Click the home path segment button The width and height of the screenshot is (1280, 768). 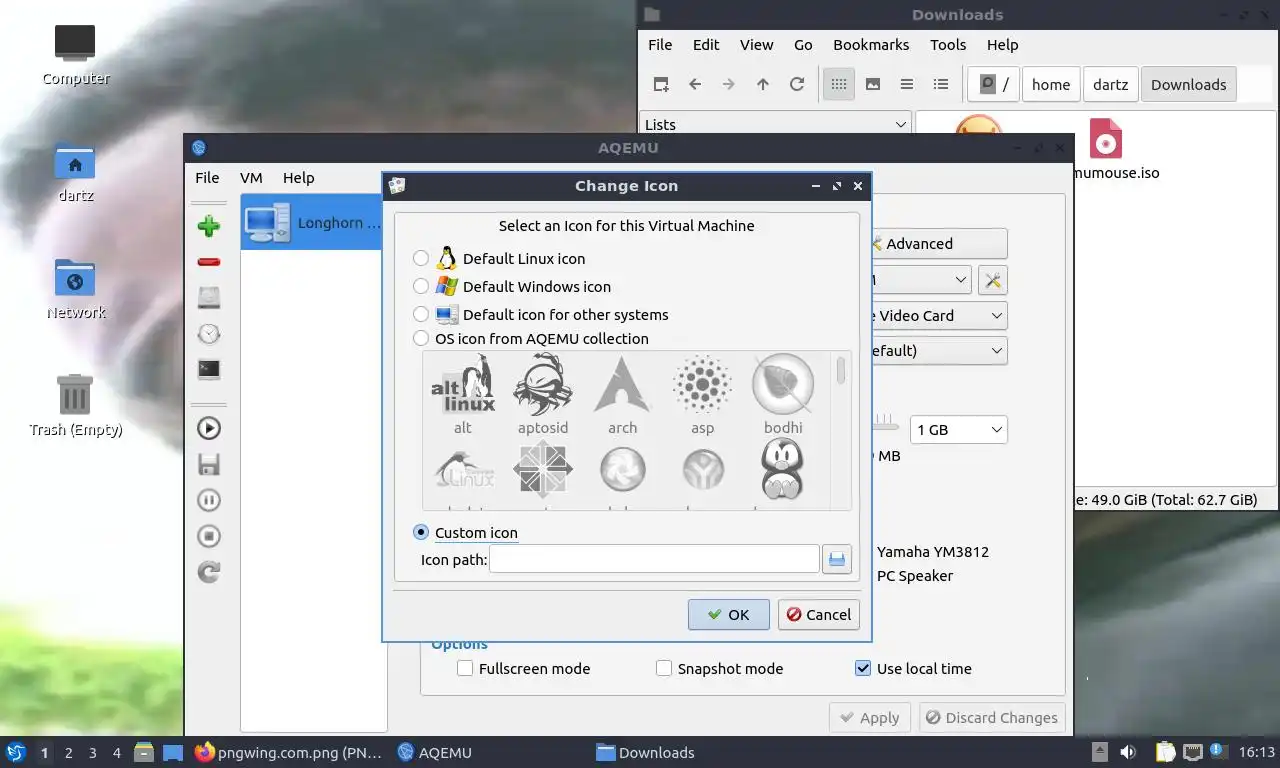click(x=1051, y=84)
